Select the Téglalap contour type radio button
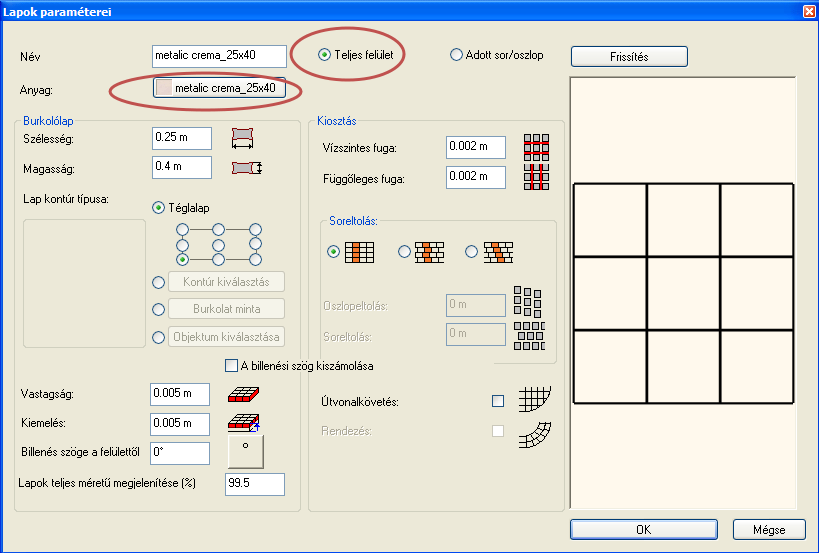The width and height of the screenshot is (819, 553). [158, 208]
